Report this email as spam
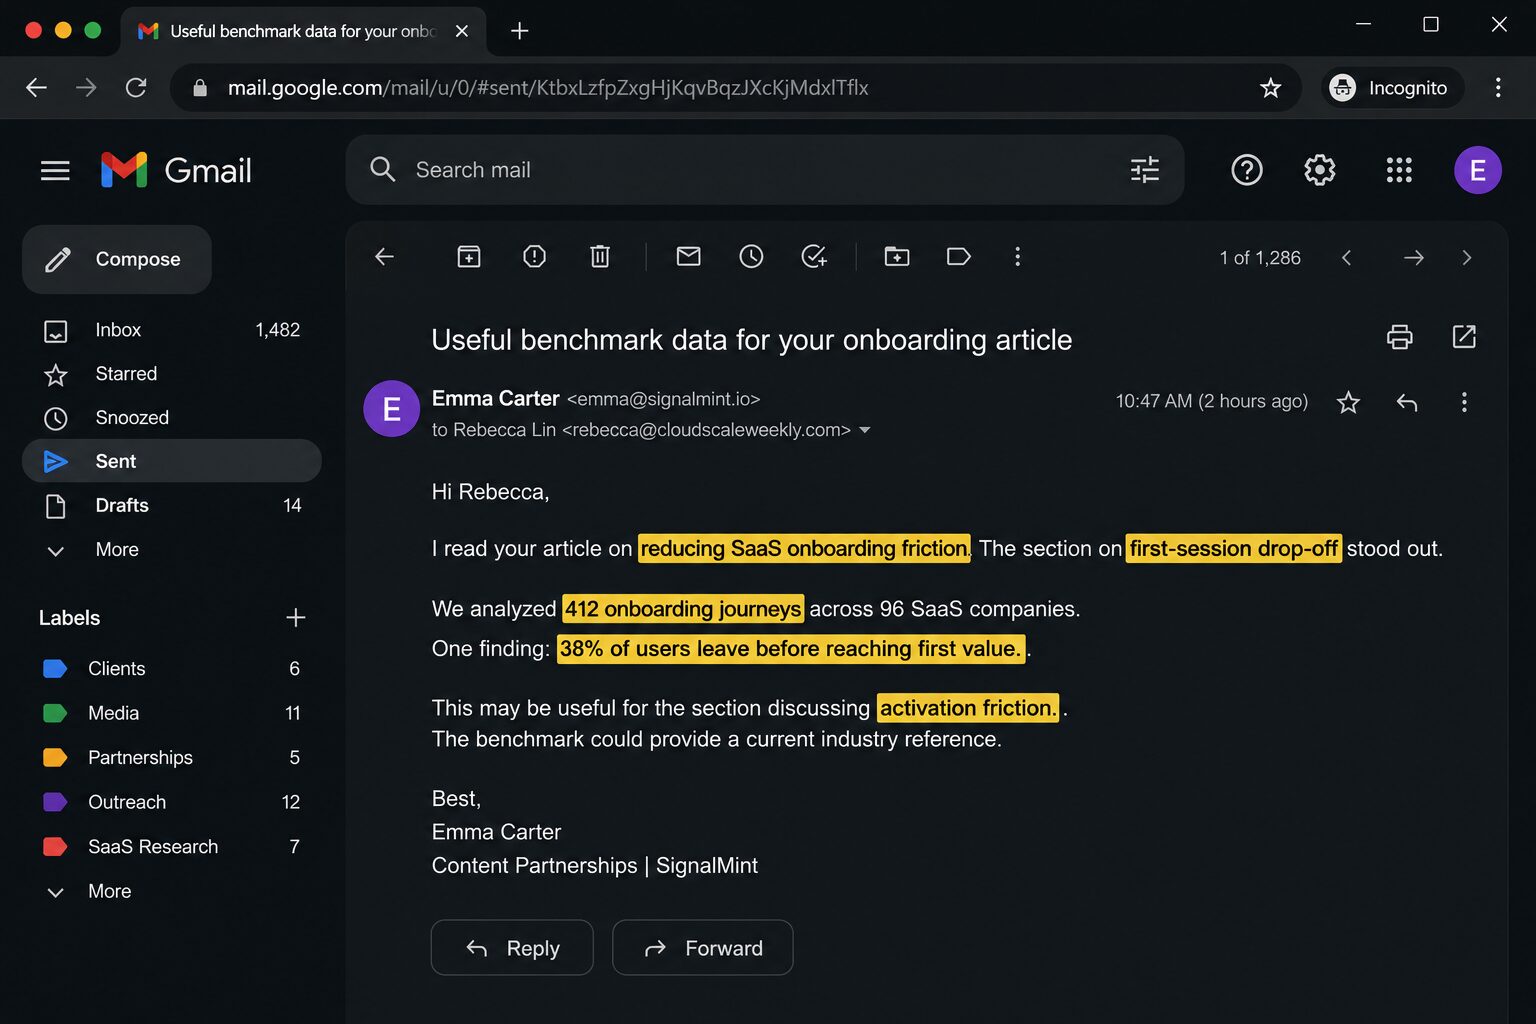This screenshot has width=1536, height=1024. click(534, 257)
